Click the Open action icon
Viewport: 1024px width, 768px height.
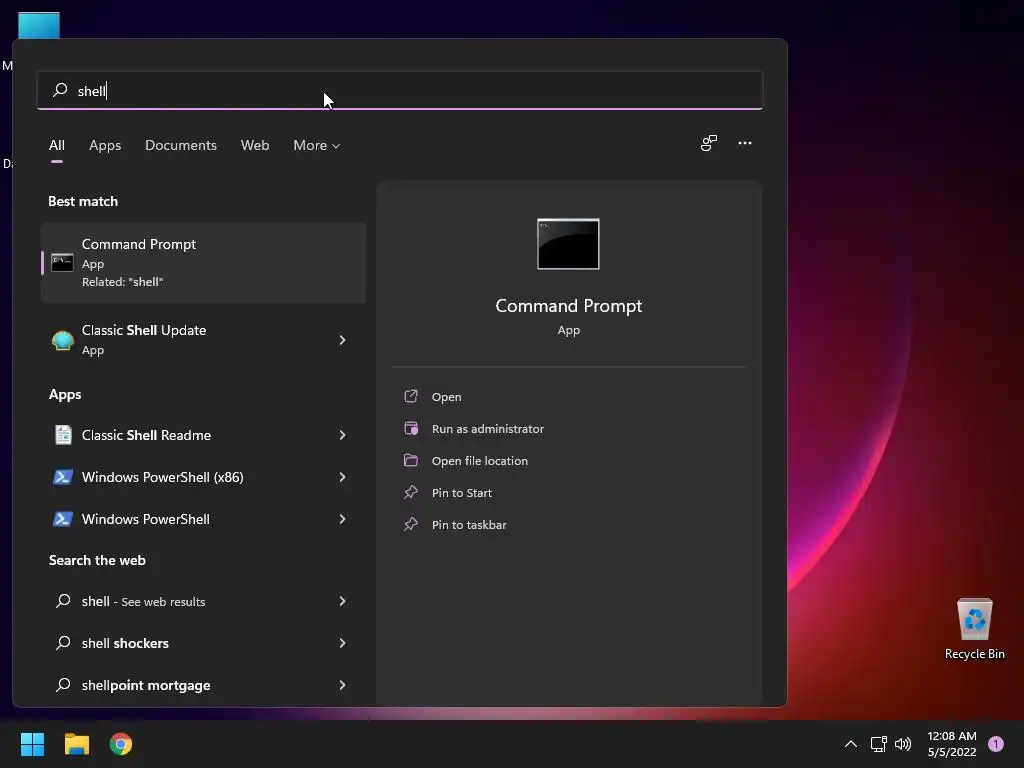click(x=411, y=396)
